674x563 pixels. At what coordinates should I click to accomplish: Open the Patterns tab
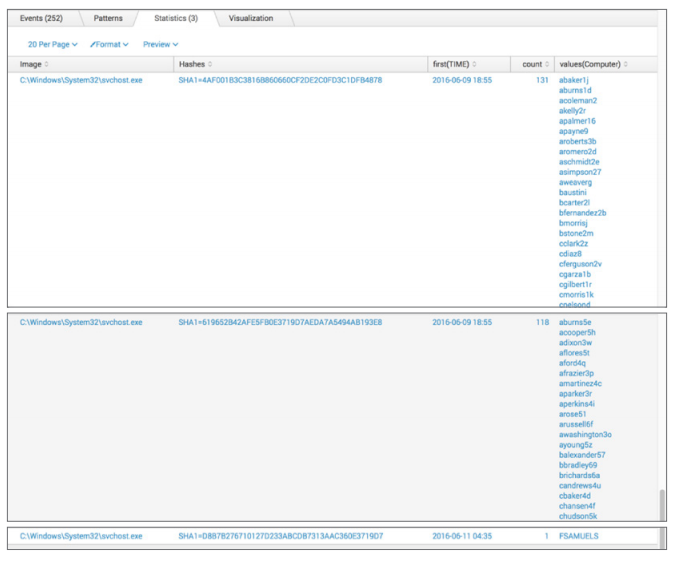[108, 18]
